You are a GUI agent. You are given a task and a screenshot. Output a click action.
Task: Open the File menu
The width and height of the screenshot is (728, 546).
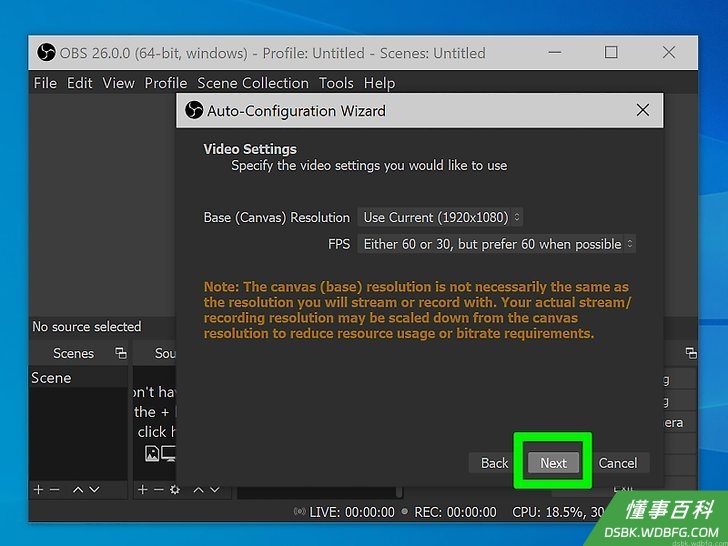[x=45, y=83]
